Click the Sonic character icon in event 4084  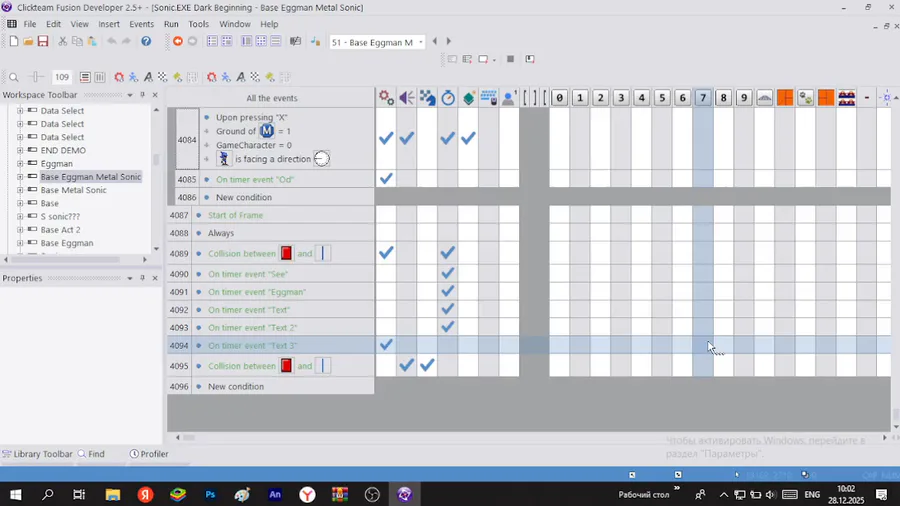224,158
